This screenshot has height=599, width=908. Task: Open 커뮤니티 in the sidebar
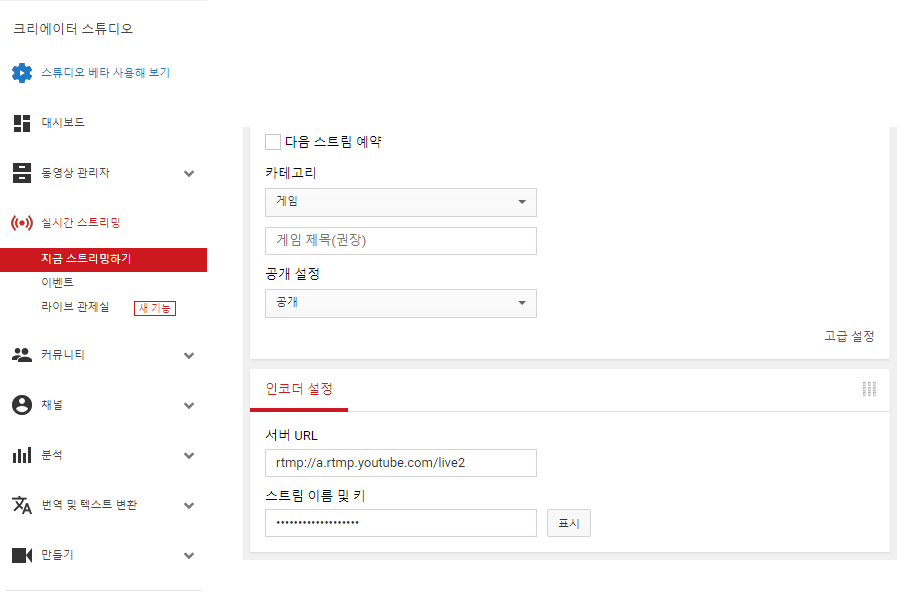(x=63, y=355)
